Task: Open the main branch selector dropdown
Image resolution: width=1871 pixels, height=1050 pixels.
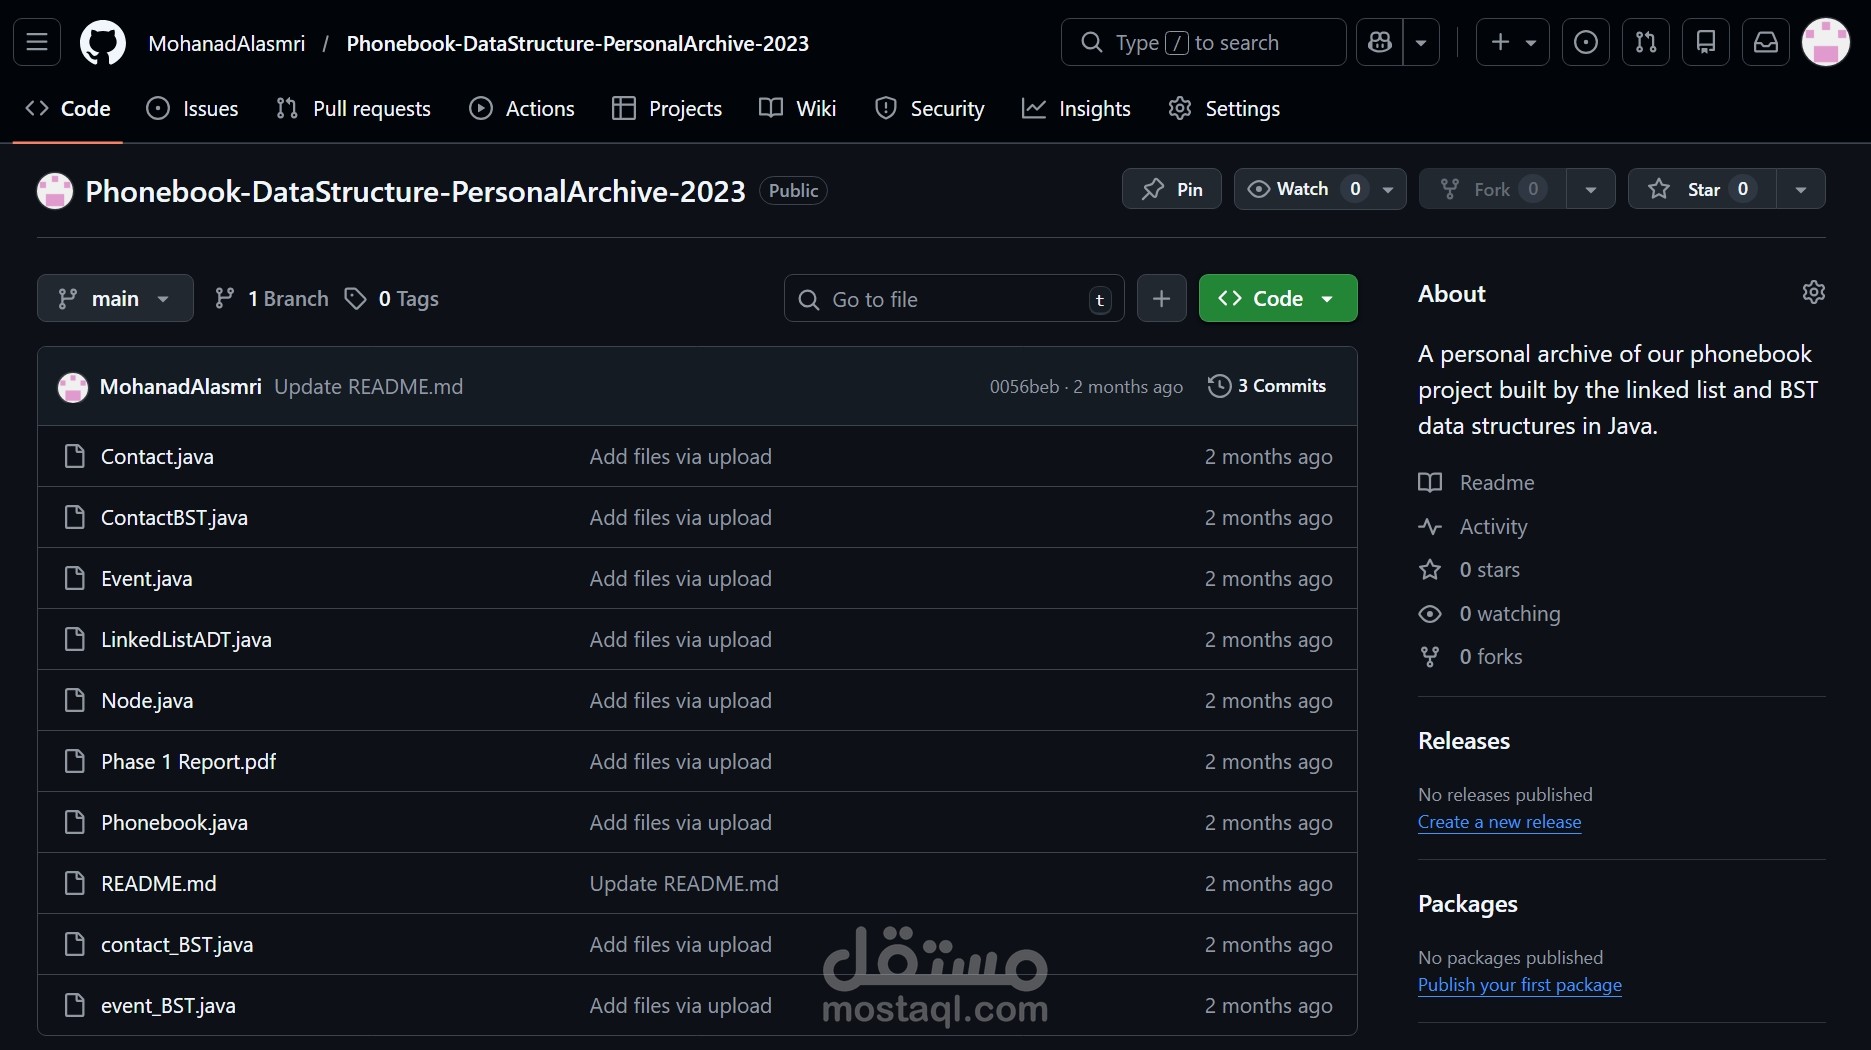Action: tap(115, 298)
